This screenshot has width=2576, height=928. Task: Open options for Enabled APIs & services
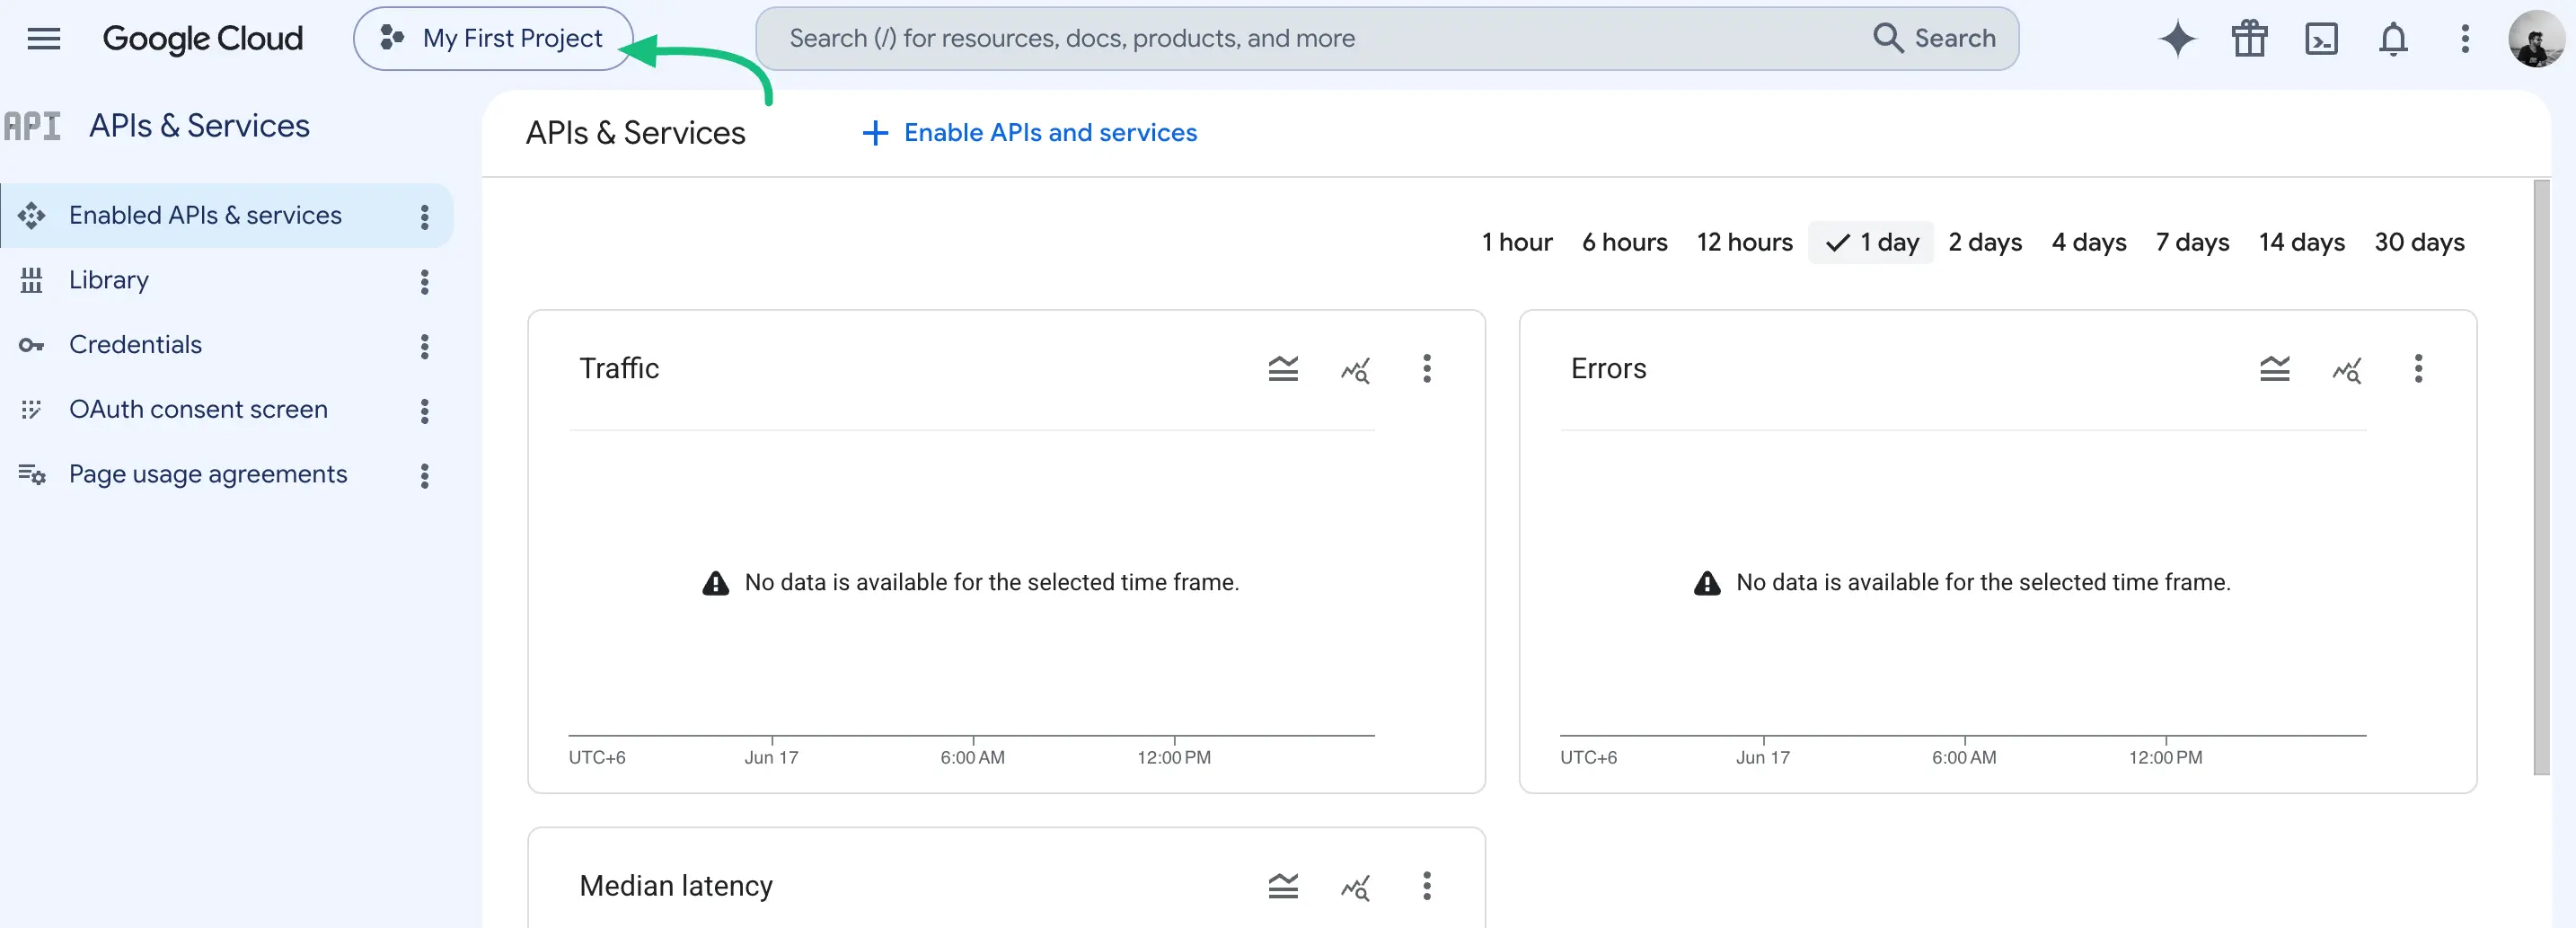click(425, 217)
